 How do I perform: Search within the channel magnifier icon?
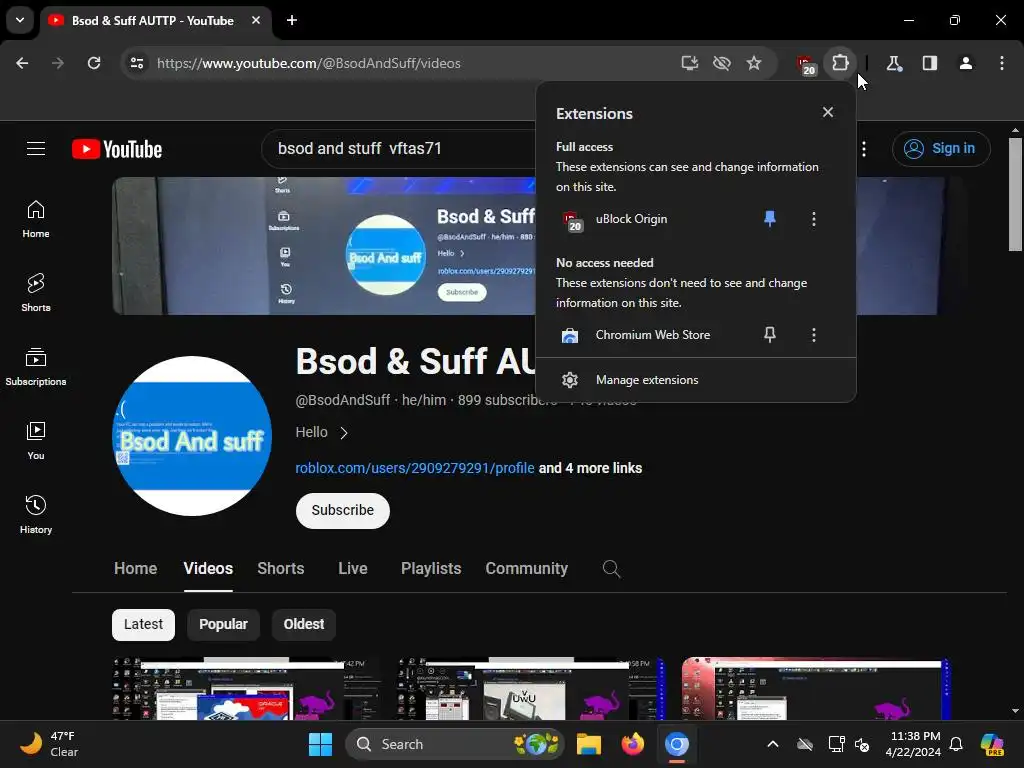[x=611, y=569]
